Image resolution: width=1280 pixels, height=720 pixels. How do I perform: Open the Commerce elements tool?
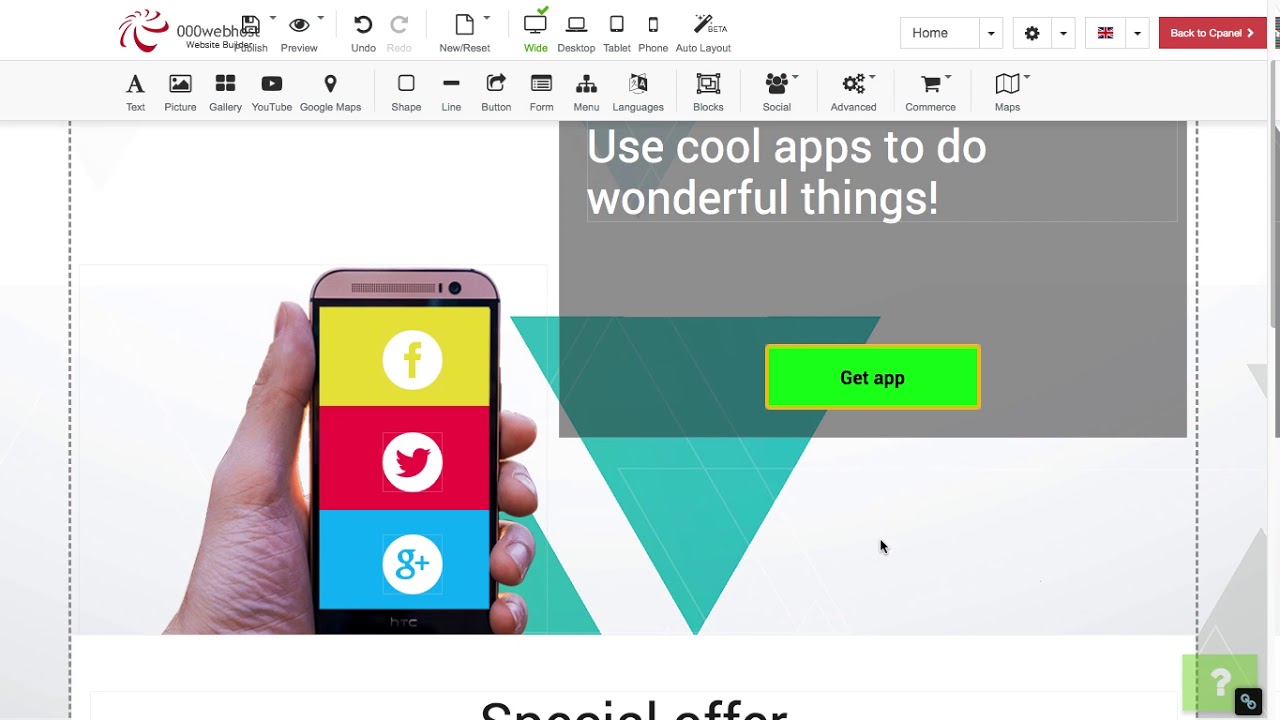tap(930, 92)
